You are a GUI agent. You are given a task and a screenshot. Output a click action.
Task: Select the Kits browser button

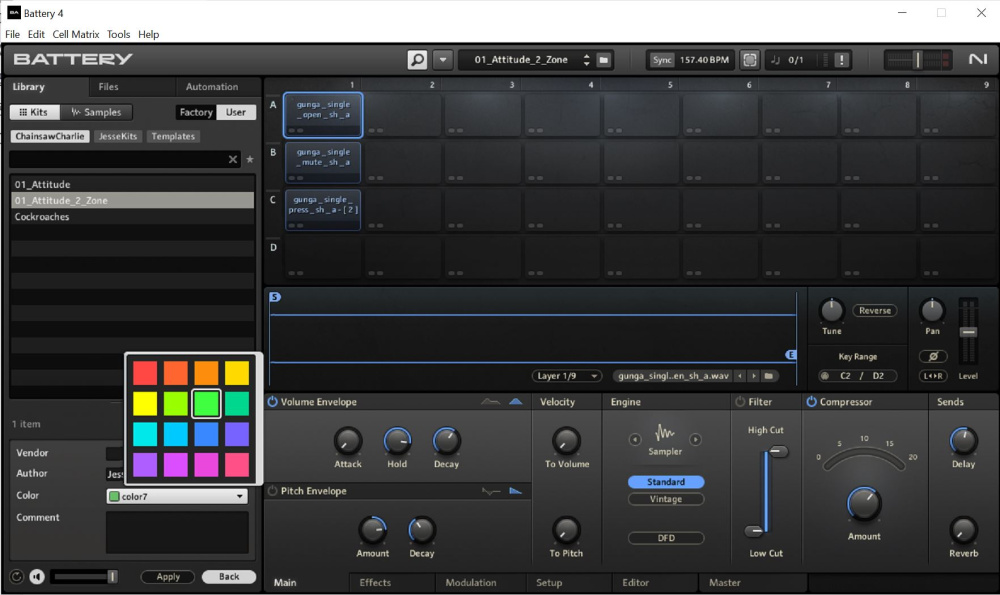coord(34,112)
